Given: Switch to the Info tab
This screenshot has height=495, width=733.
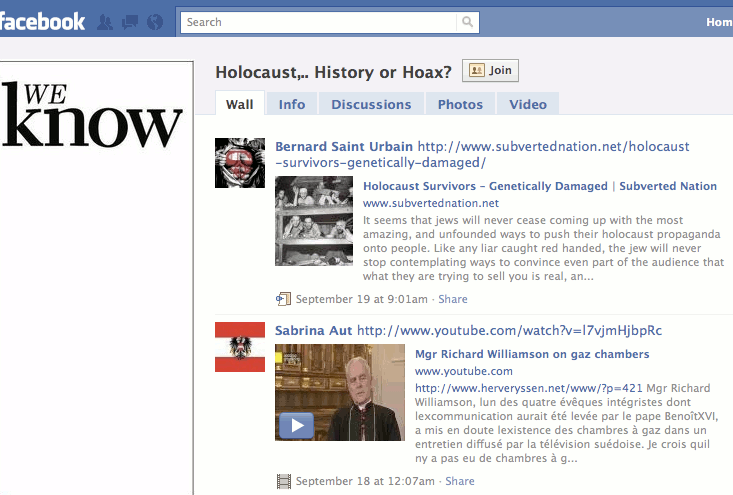Looking at the screenshot, I should click(292, 104).
